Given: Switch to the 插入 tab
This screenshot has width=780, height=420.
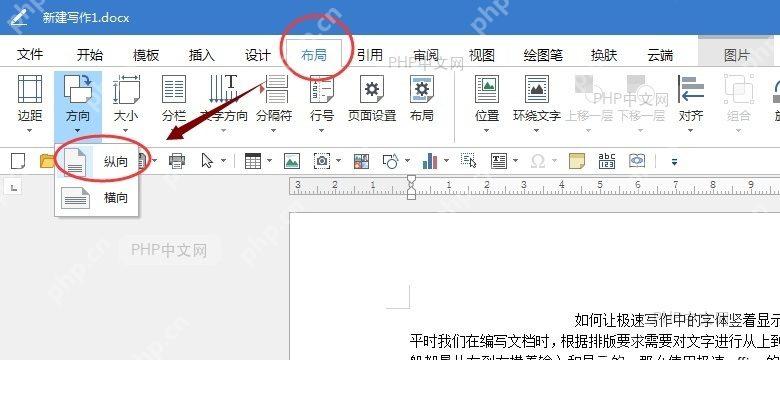Looking at the screenshot, I should click(x=201, y=54).
